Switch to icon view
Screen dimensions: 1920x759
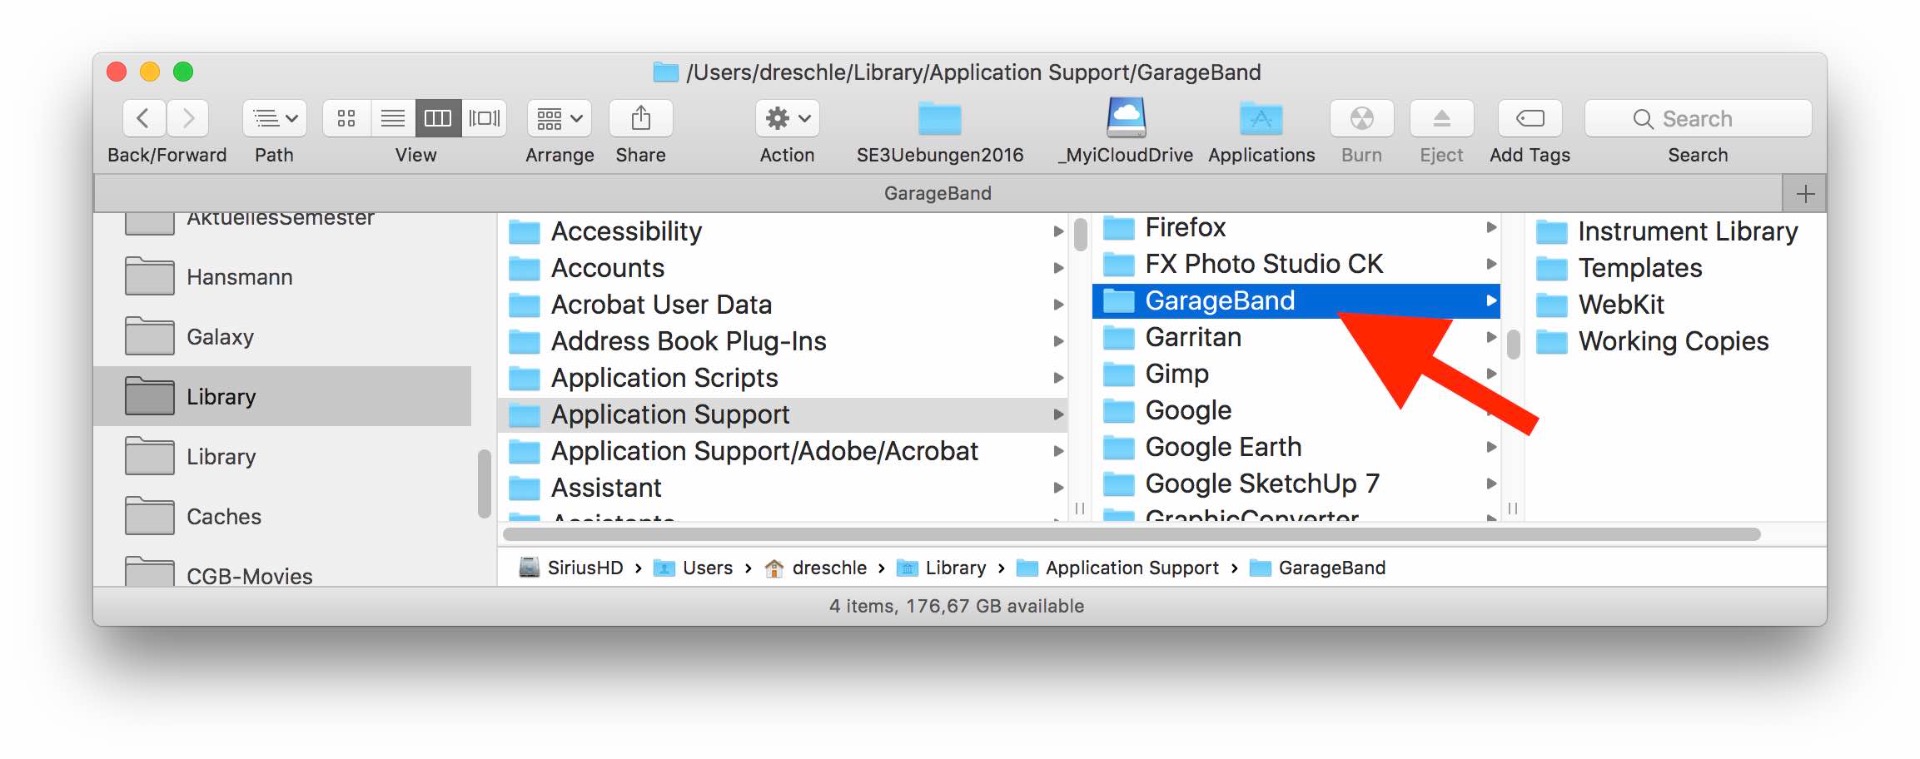coord(347,118)
